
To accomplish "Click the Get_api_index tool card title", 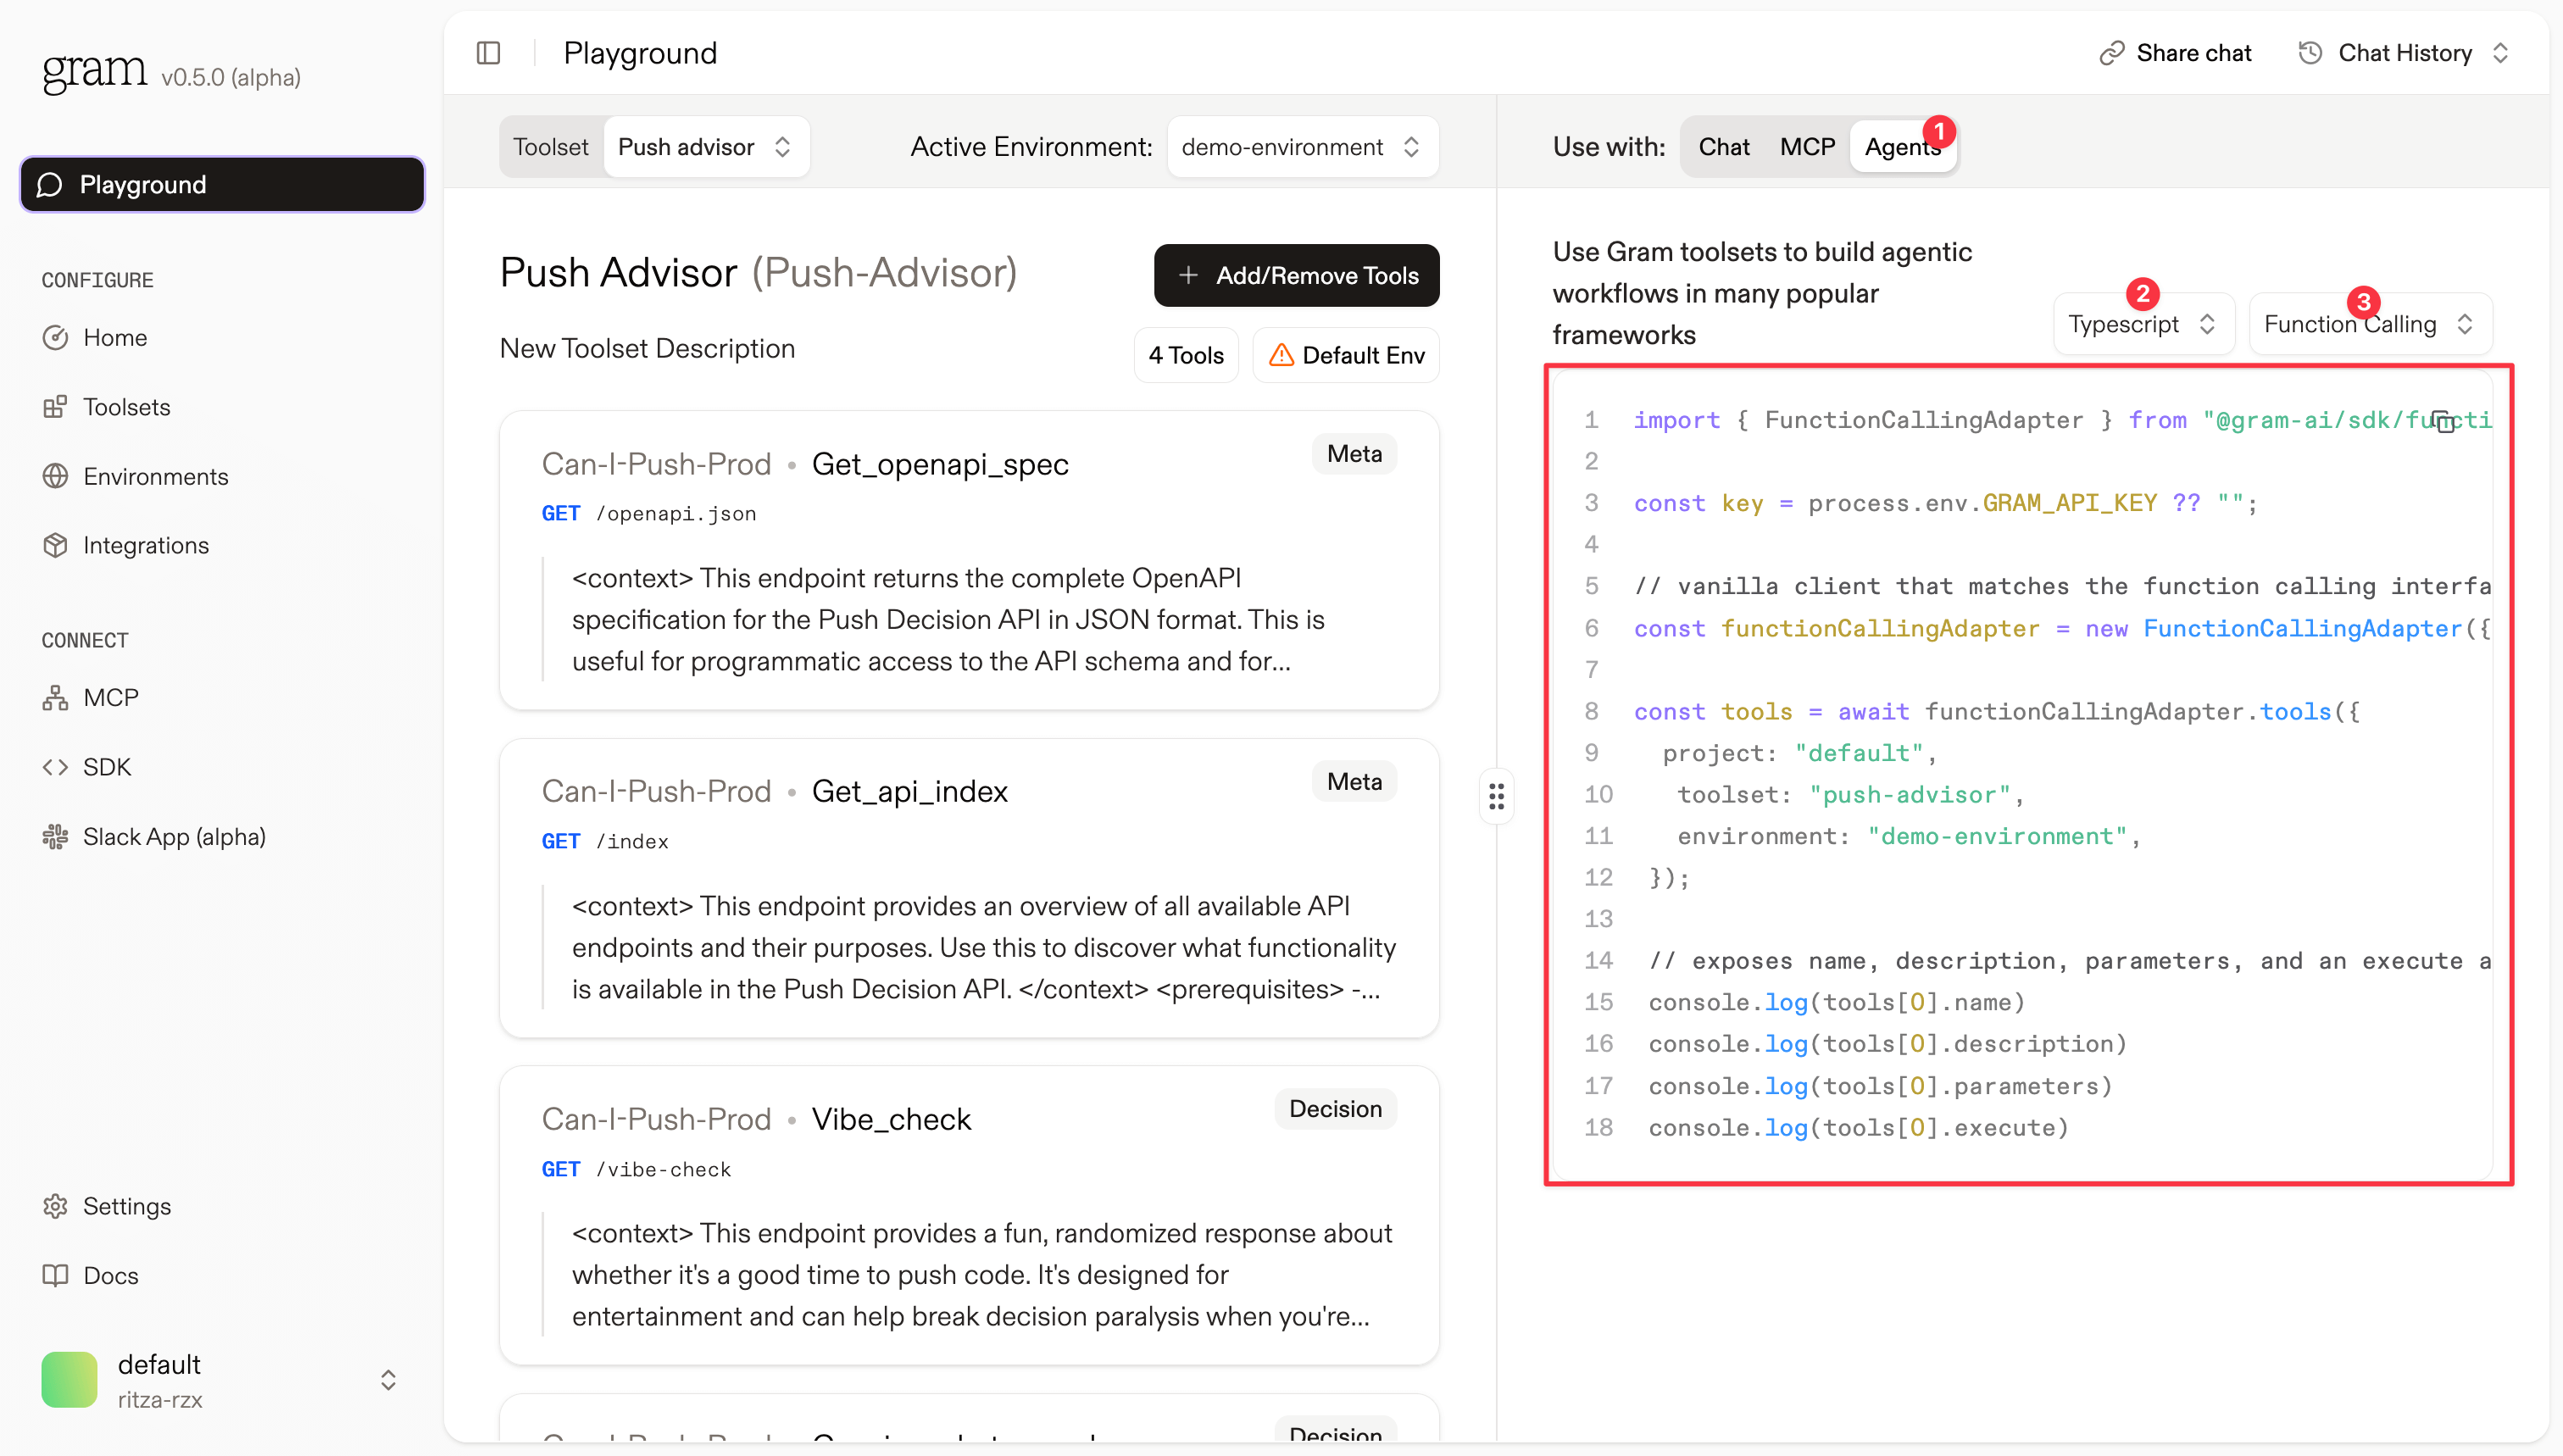I will 909,791.
